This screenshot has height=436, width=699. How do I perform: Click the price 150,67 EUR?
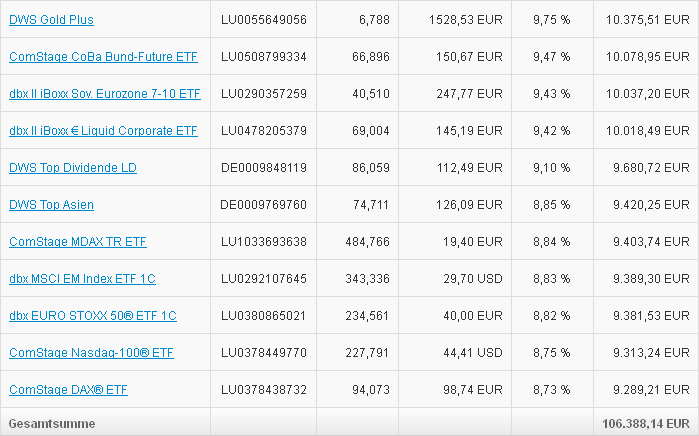click(x=469, y=57)
